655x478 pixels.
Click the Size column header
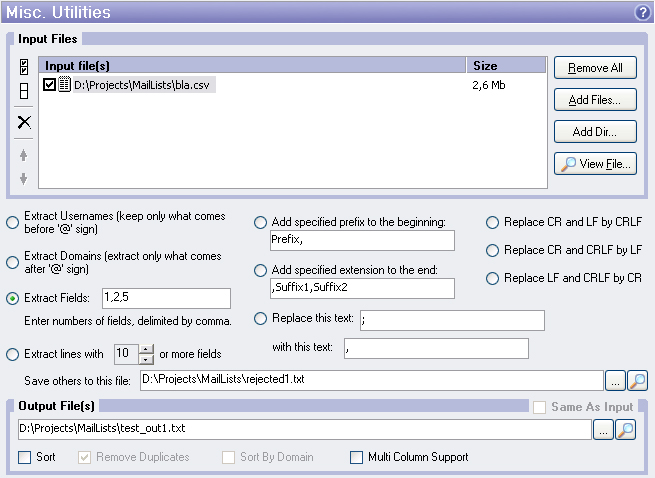tap(507, 66)
